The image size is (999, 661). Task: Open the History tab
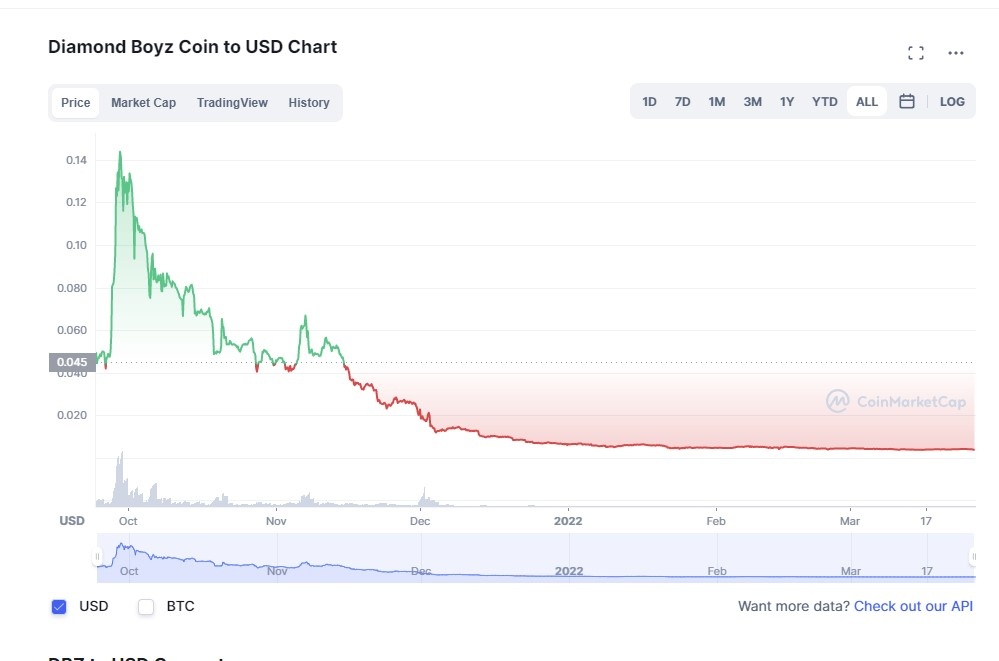click(x=309, y=102)
